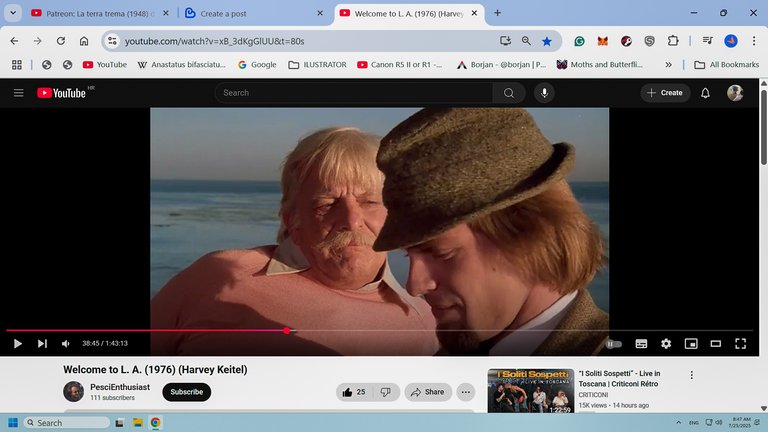
Task: Open media controls icon
Action: click(707, 41)
